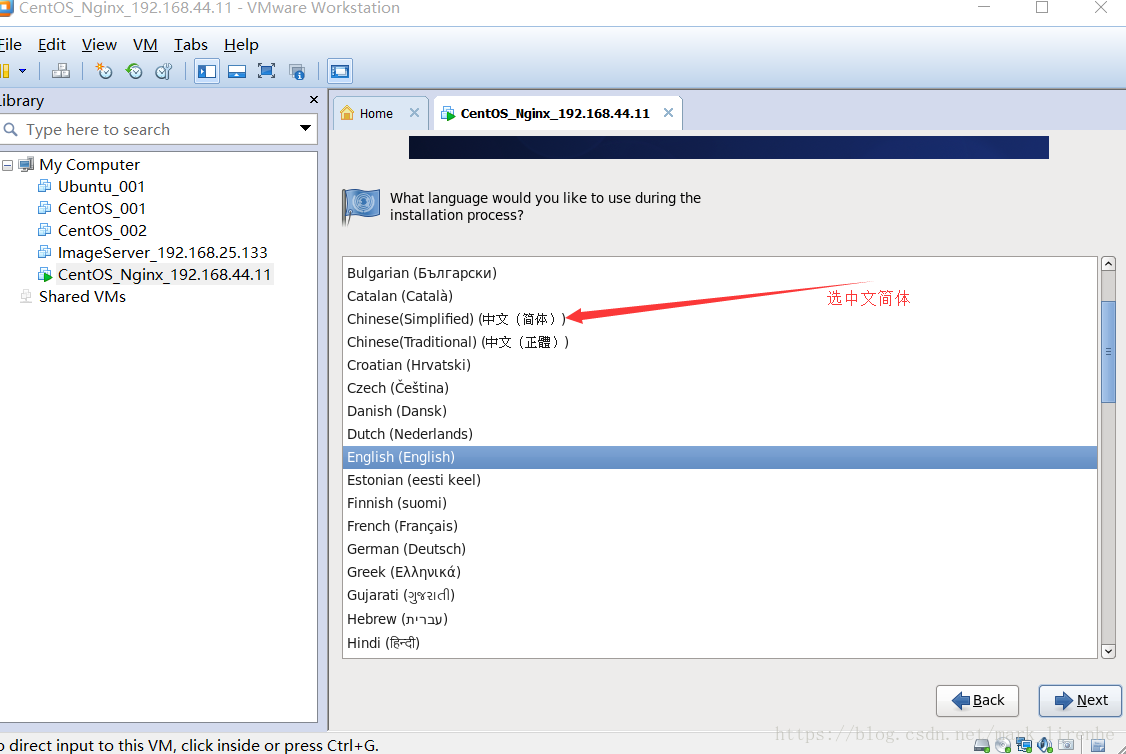Click the printer status bar icon
Image resolution: width=1126 pixels, height=754 pixels.
pos(1066,745)
